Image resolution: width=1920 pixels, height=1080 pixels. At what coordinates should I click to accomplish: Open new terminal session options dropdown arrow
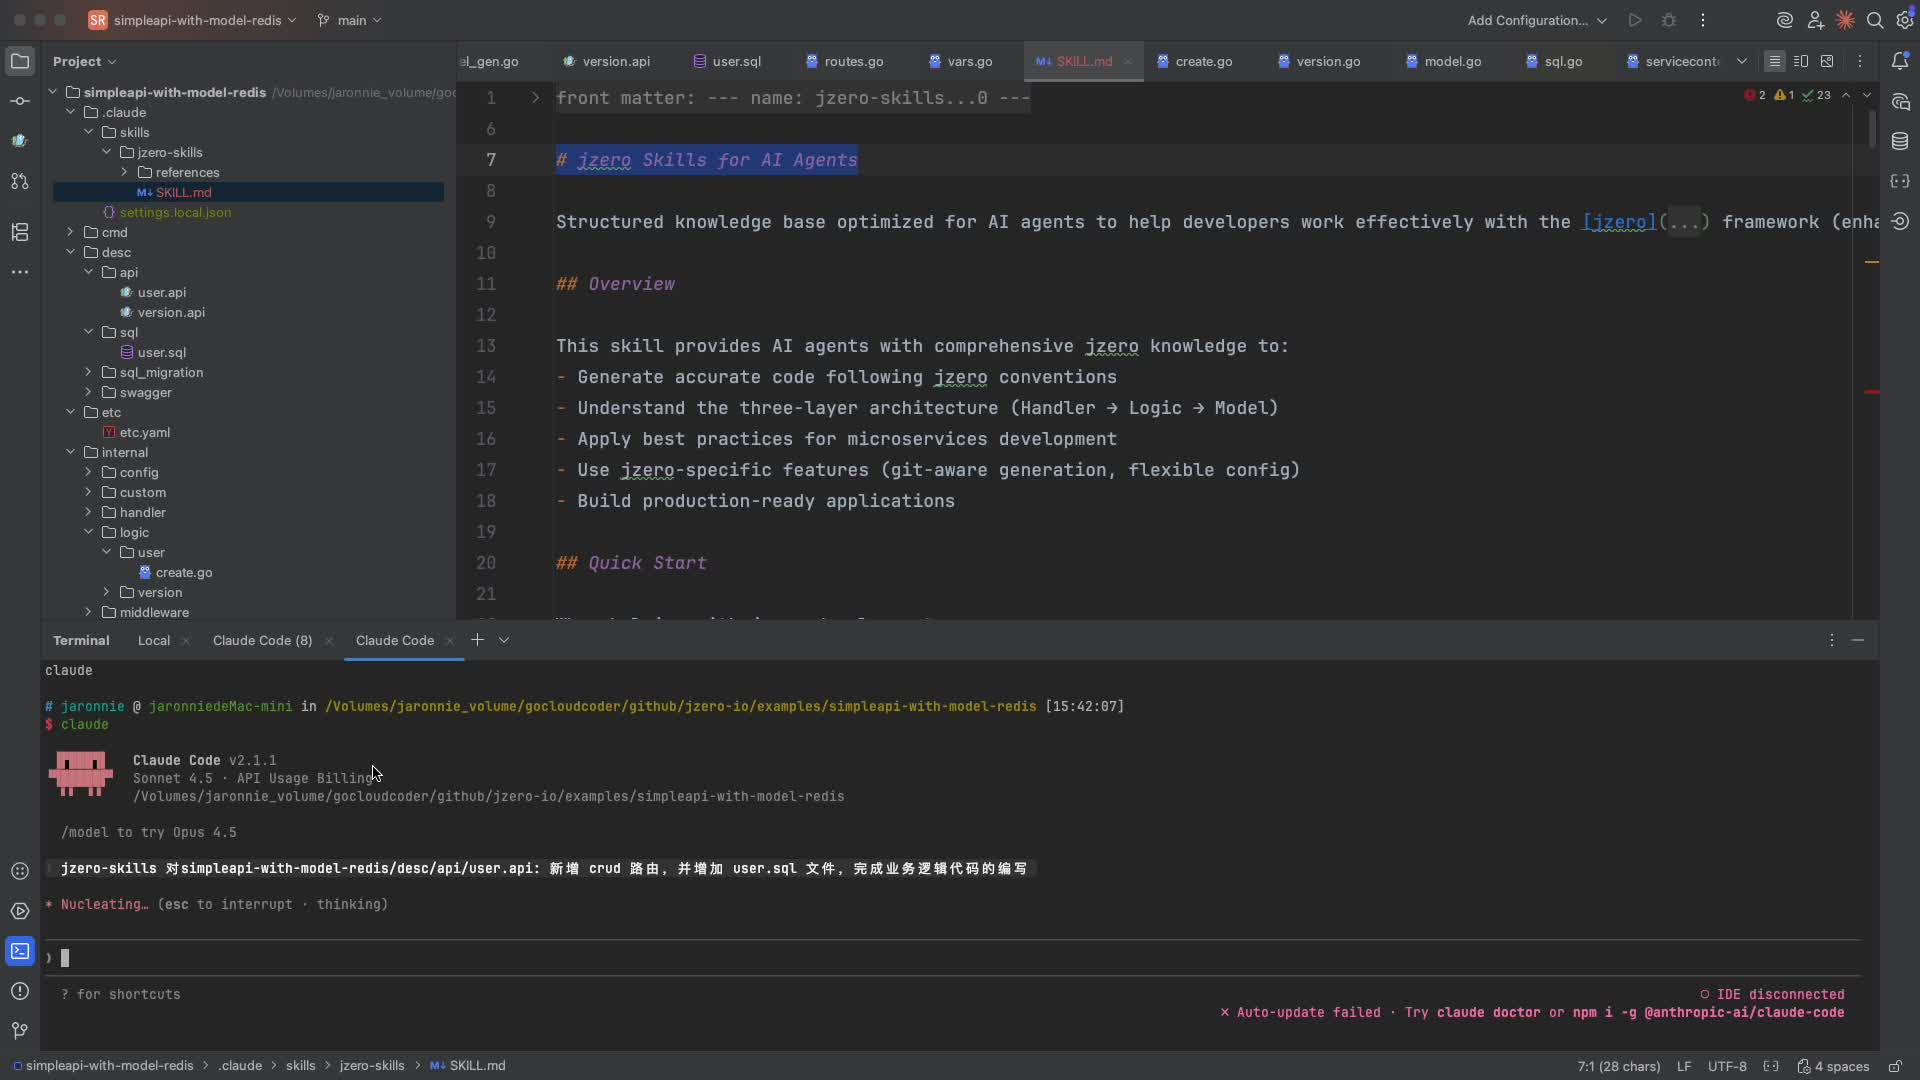(x=504, y=640)
